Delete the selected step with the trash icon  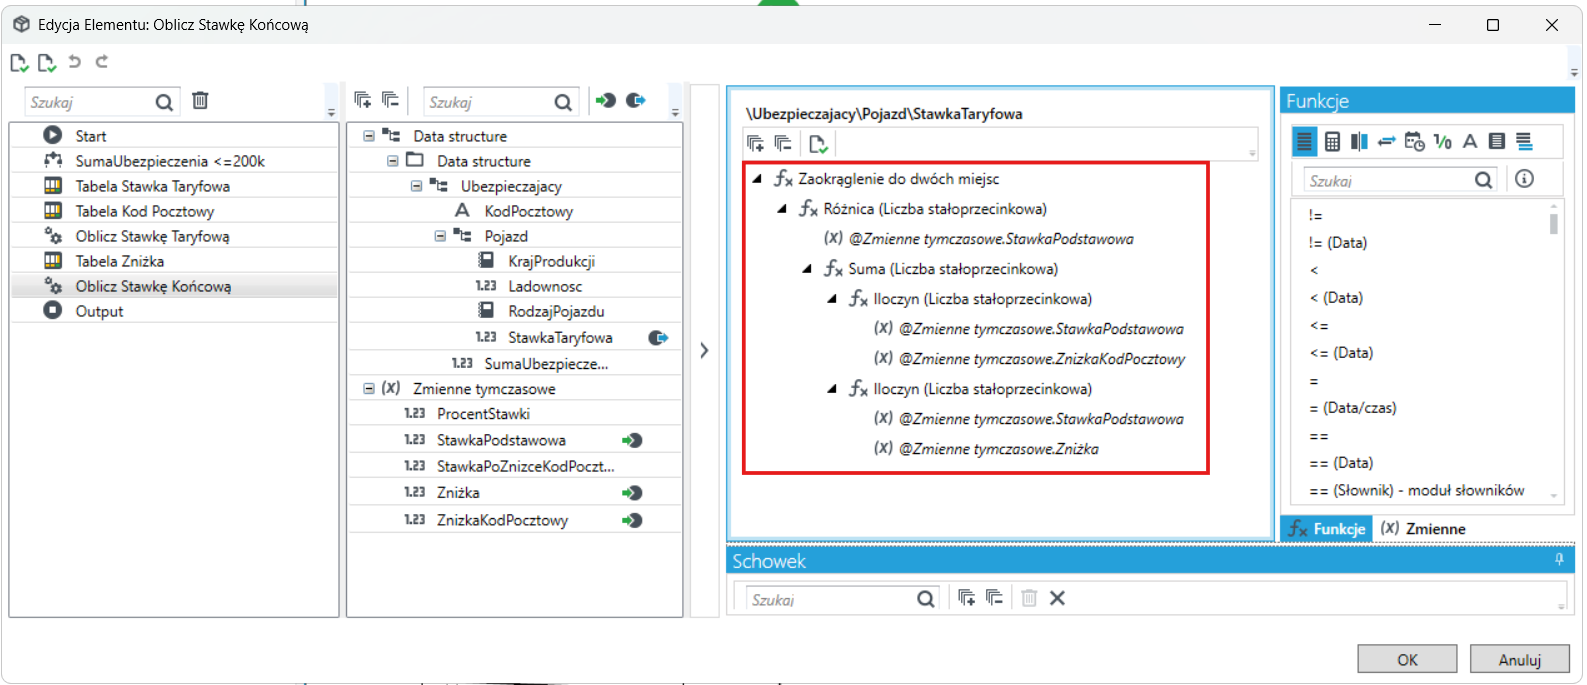click(x=200, y=100)
